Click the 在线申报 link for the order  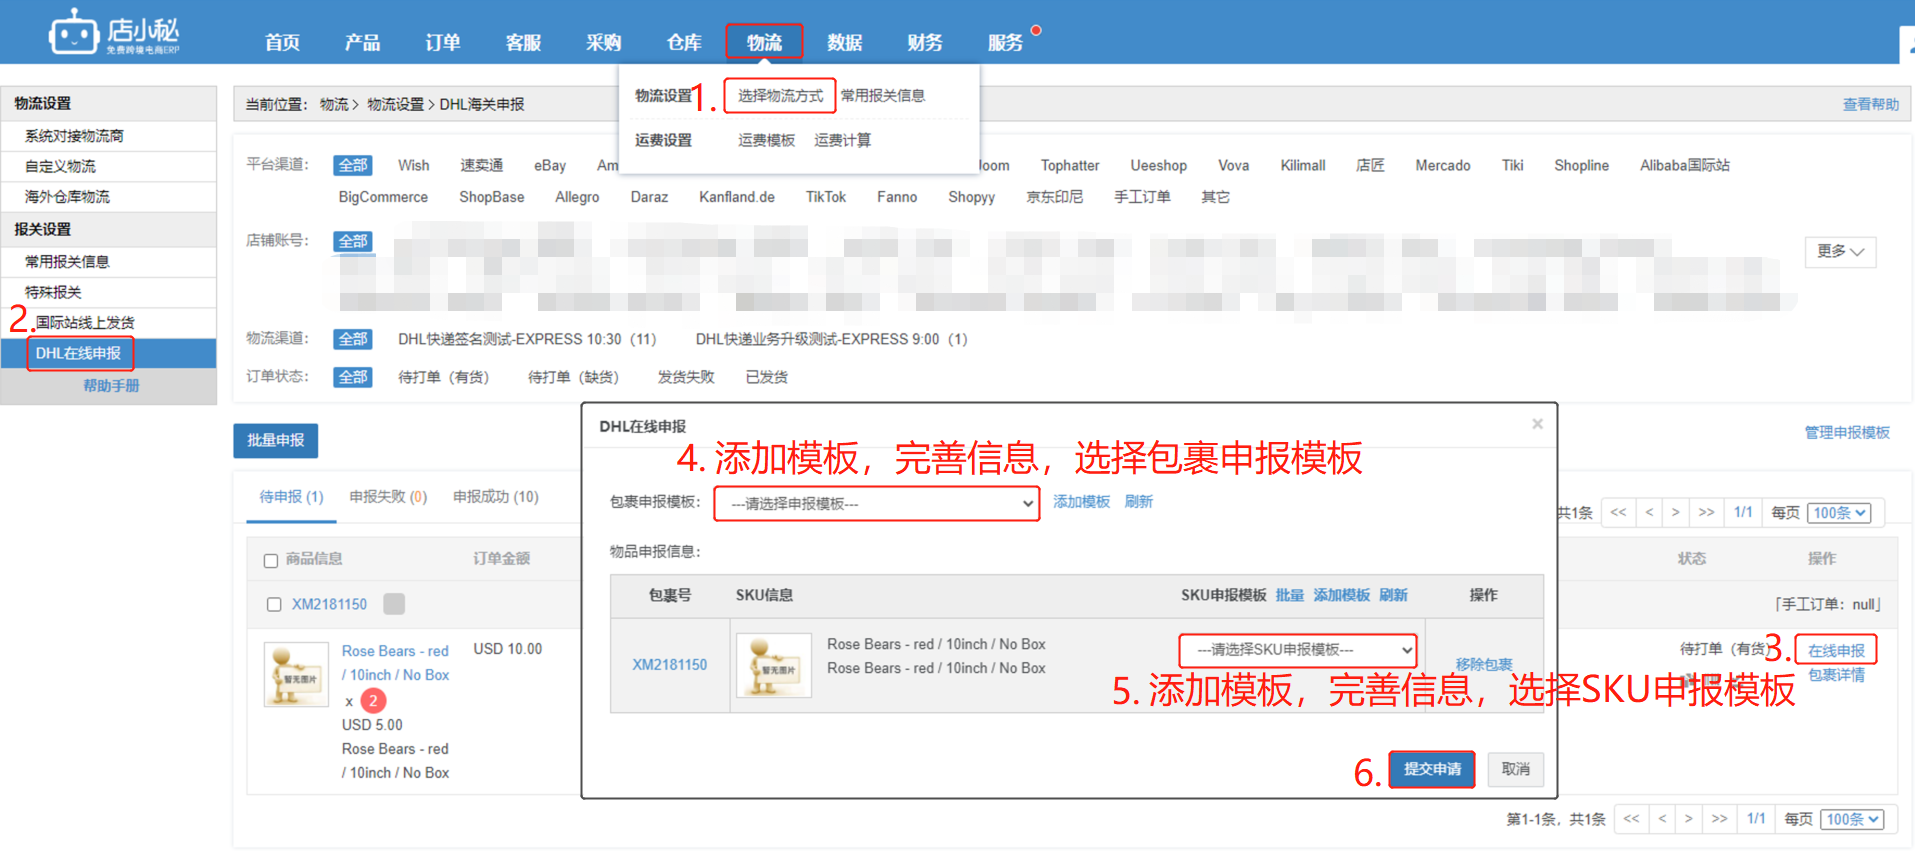click(1836, 650)
